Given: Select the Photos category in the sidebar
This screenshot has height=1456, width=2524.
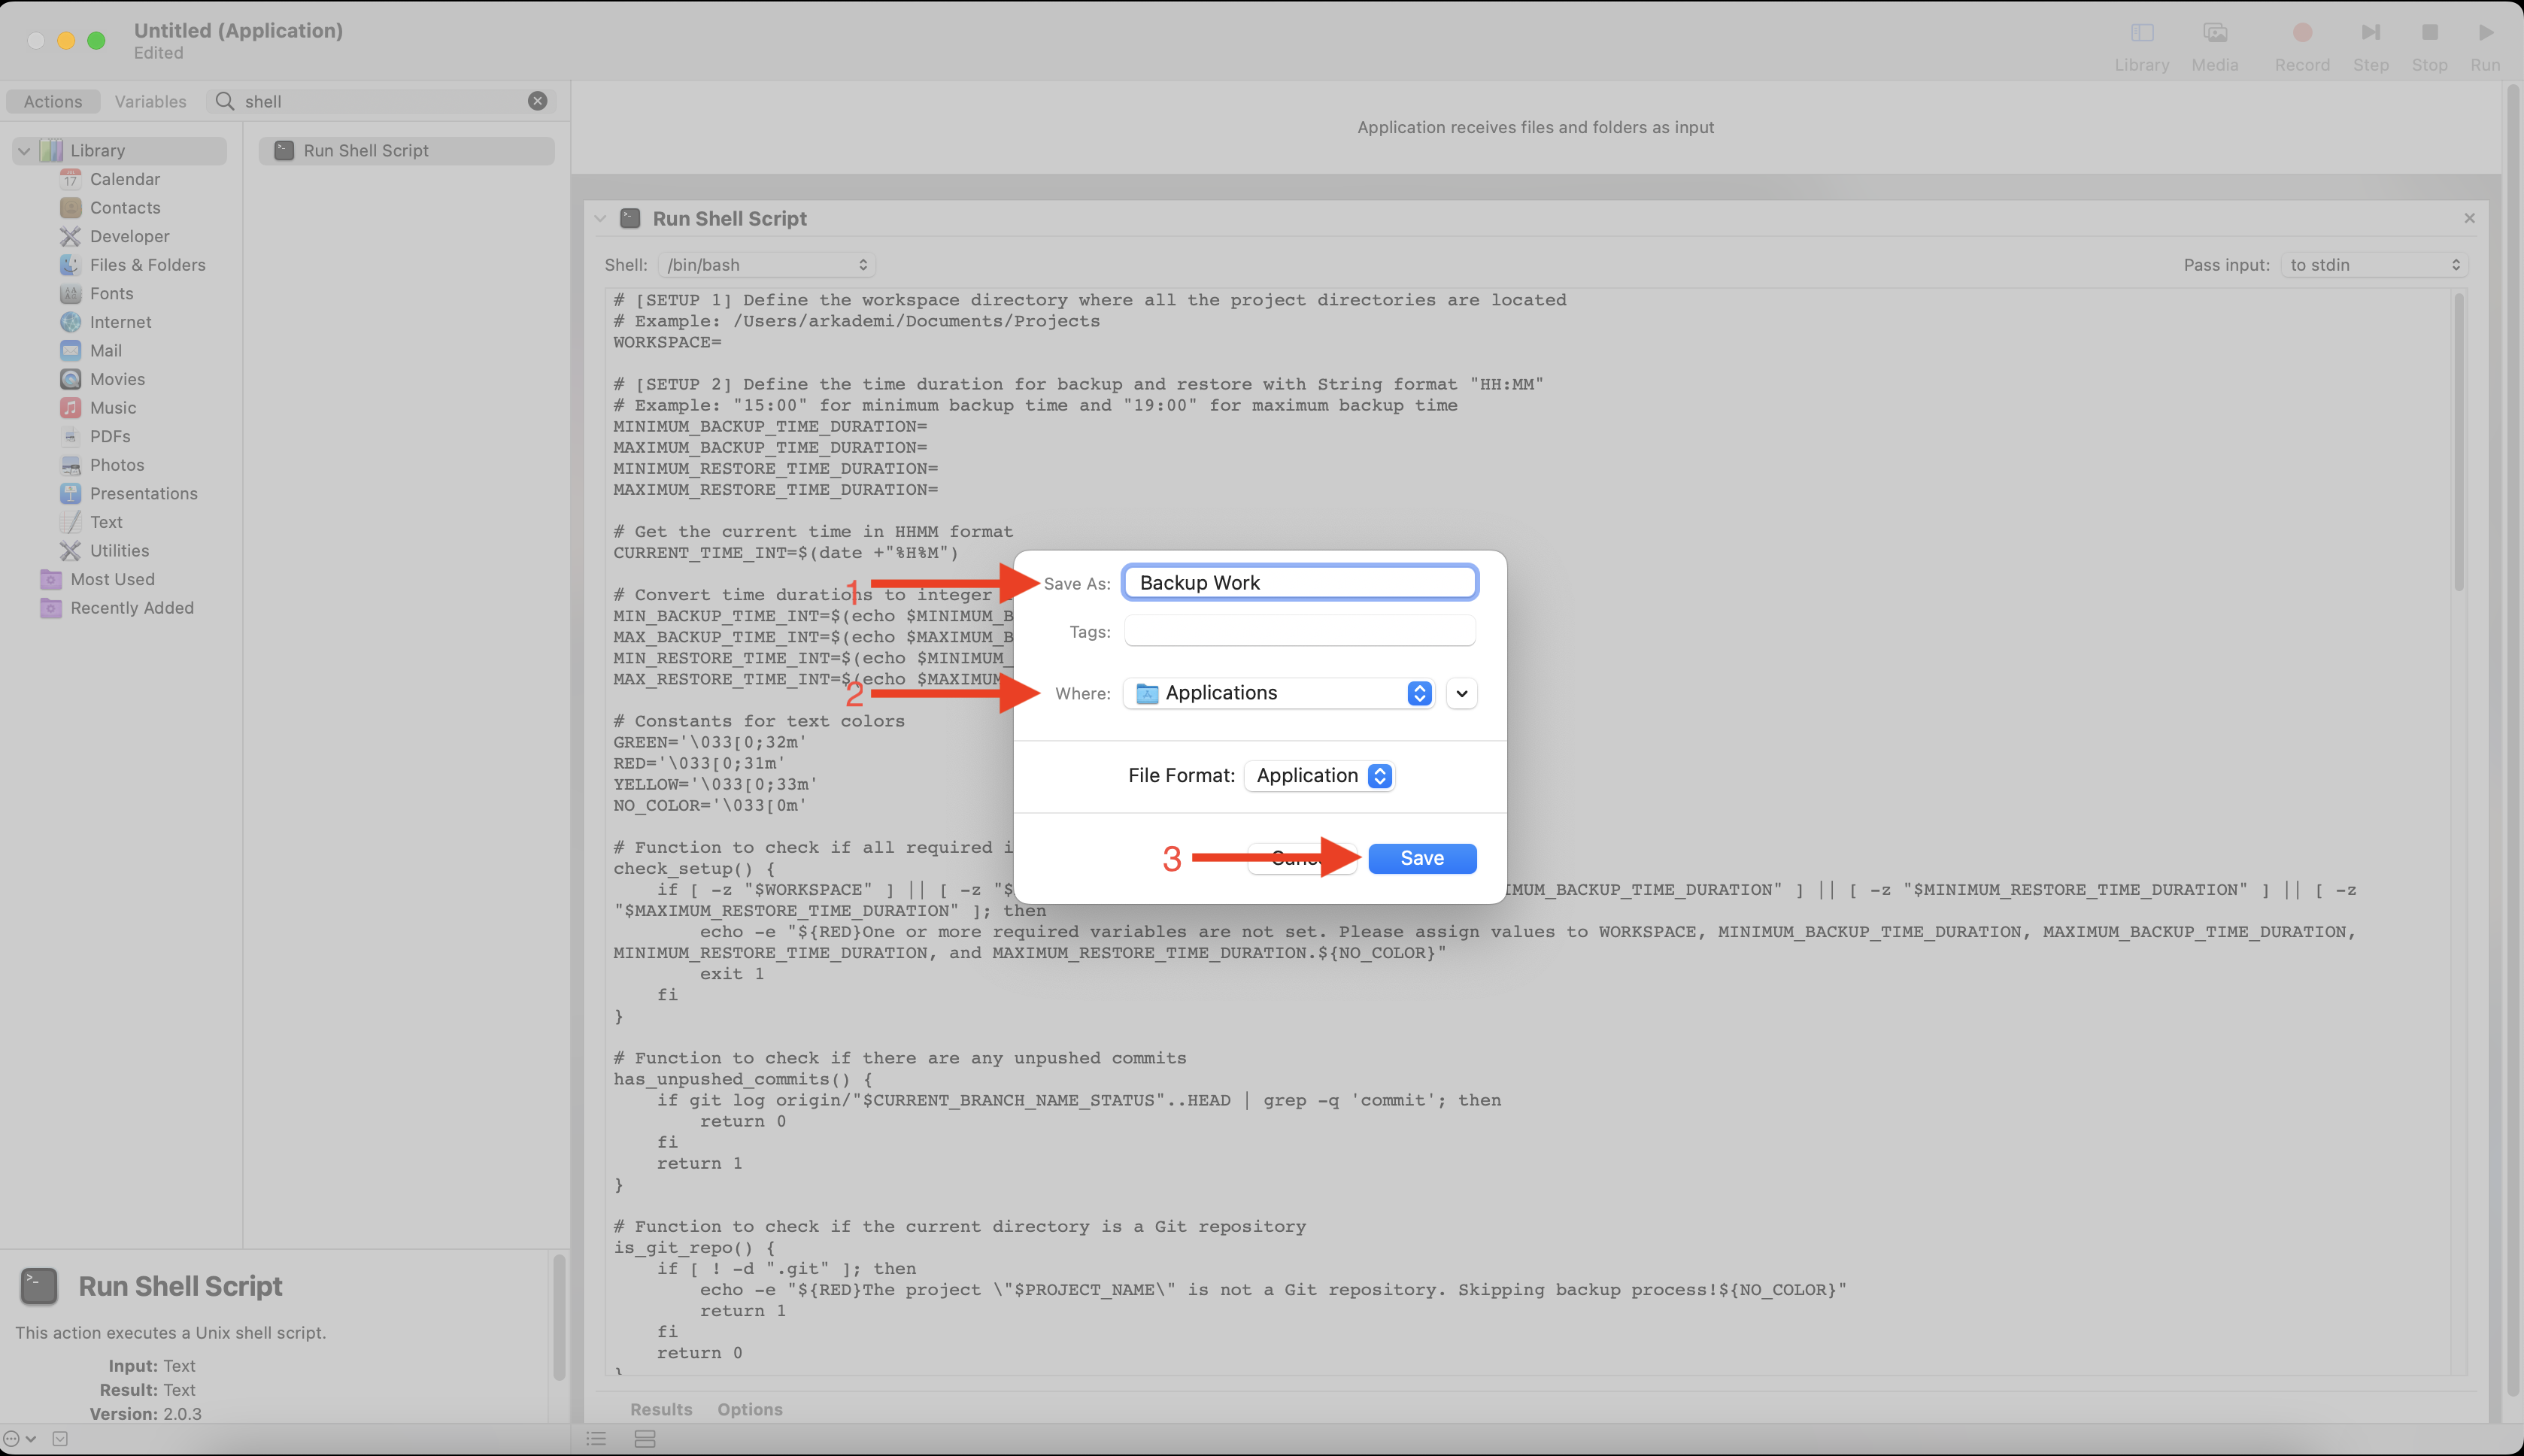Looking at the screenshot, I should click(117, 464).
